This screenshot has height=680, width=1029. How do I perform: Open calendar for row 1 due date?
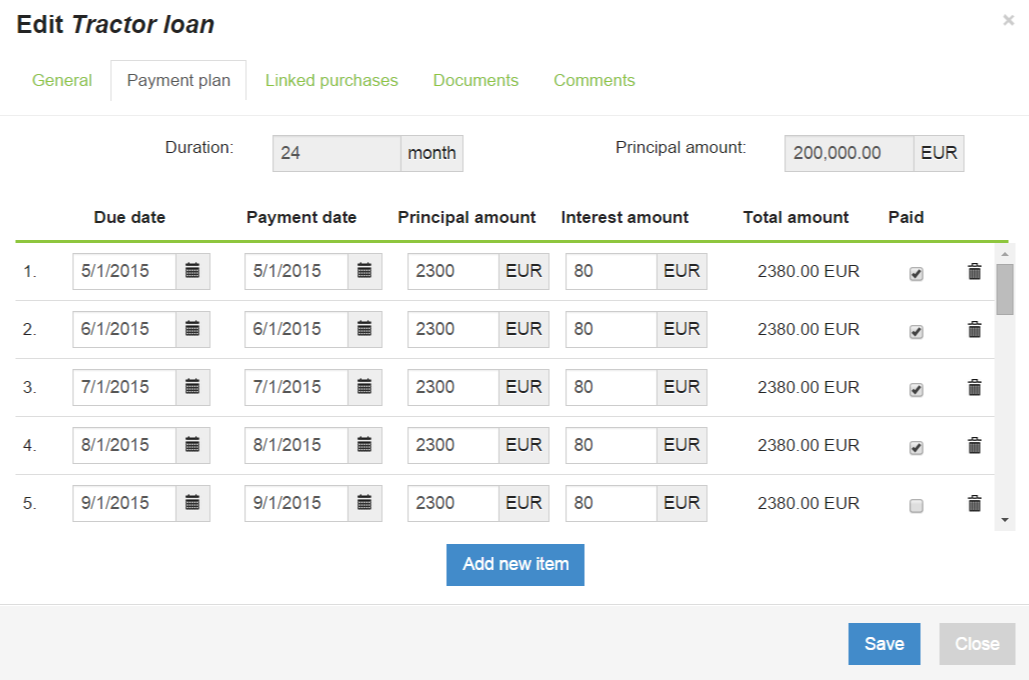[x=193, y=271]
